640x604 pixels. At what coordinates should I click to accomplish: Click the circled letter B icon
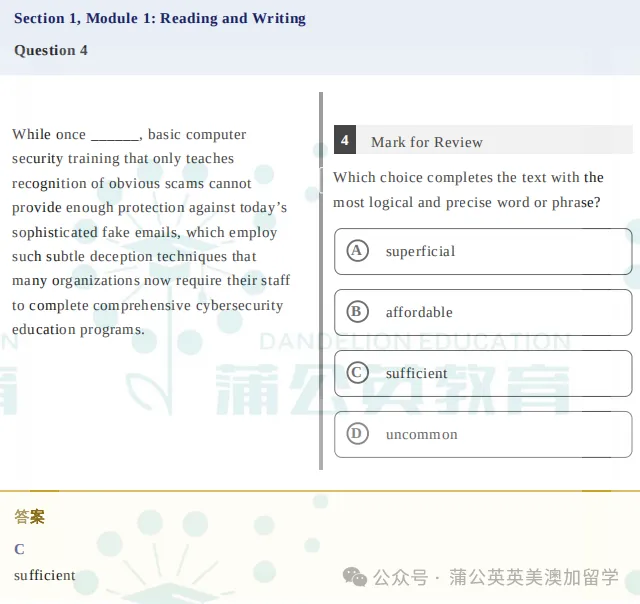click(x=357, y=312)
